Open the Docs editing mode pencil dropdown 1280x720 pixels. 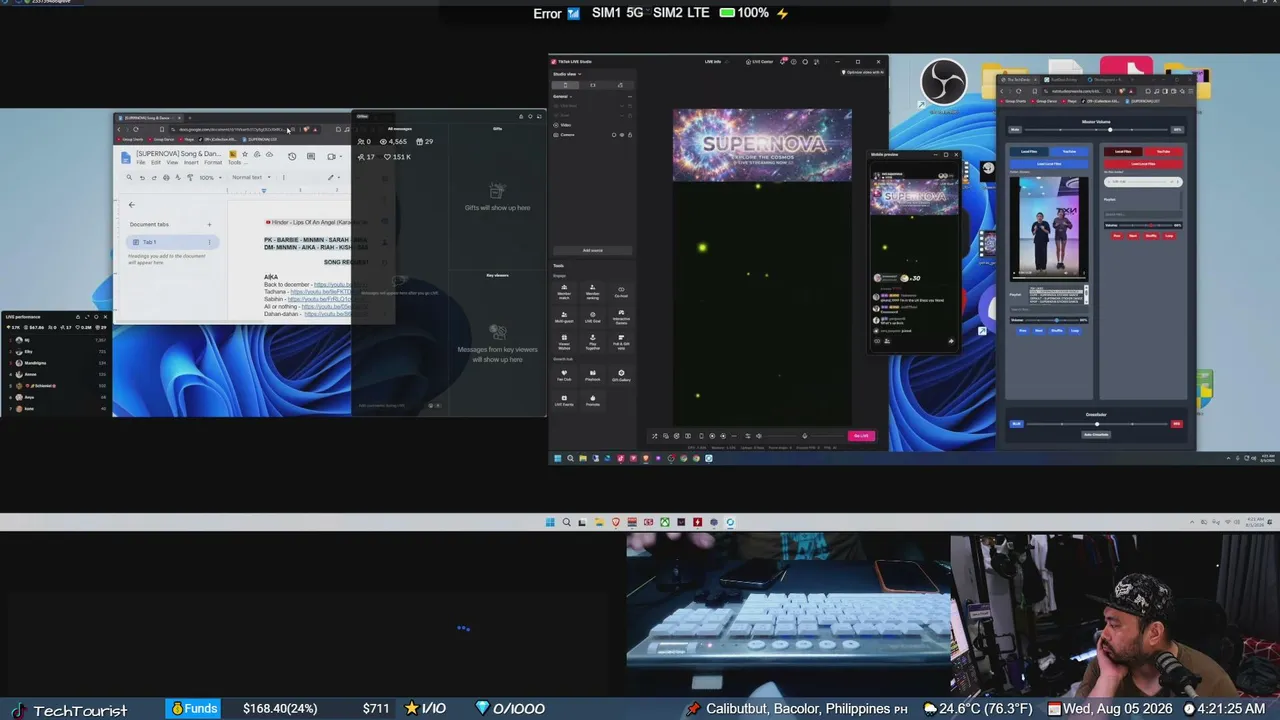[333, 177]
